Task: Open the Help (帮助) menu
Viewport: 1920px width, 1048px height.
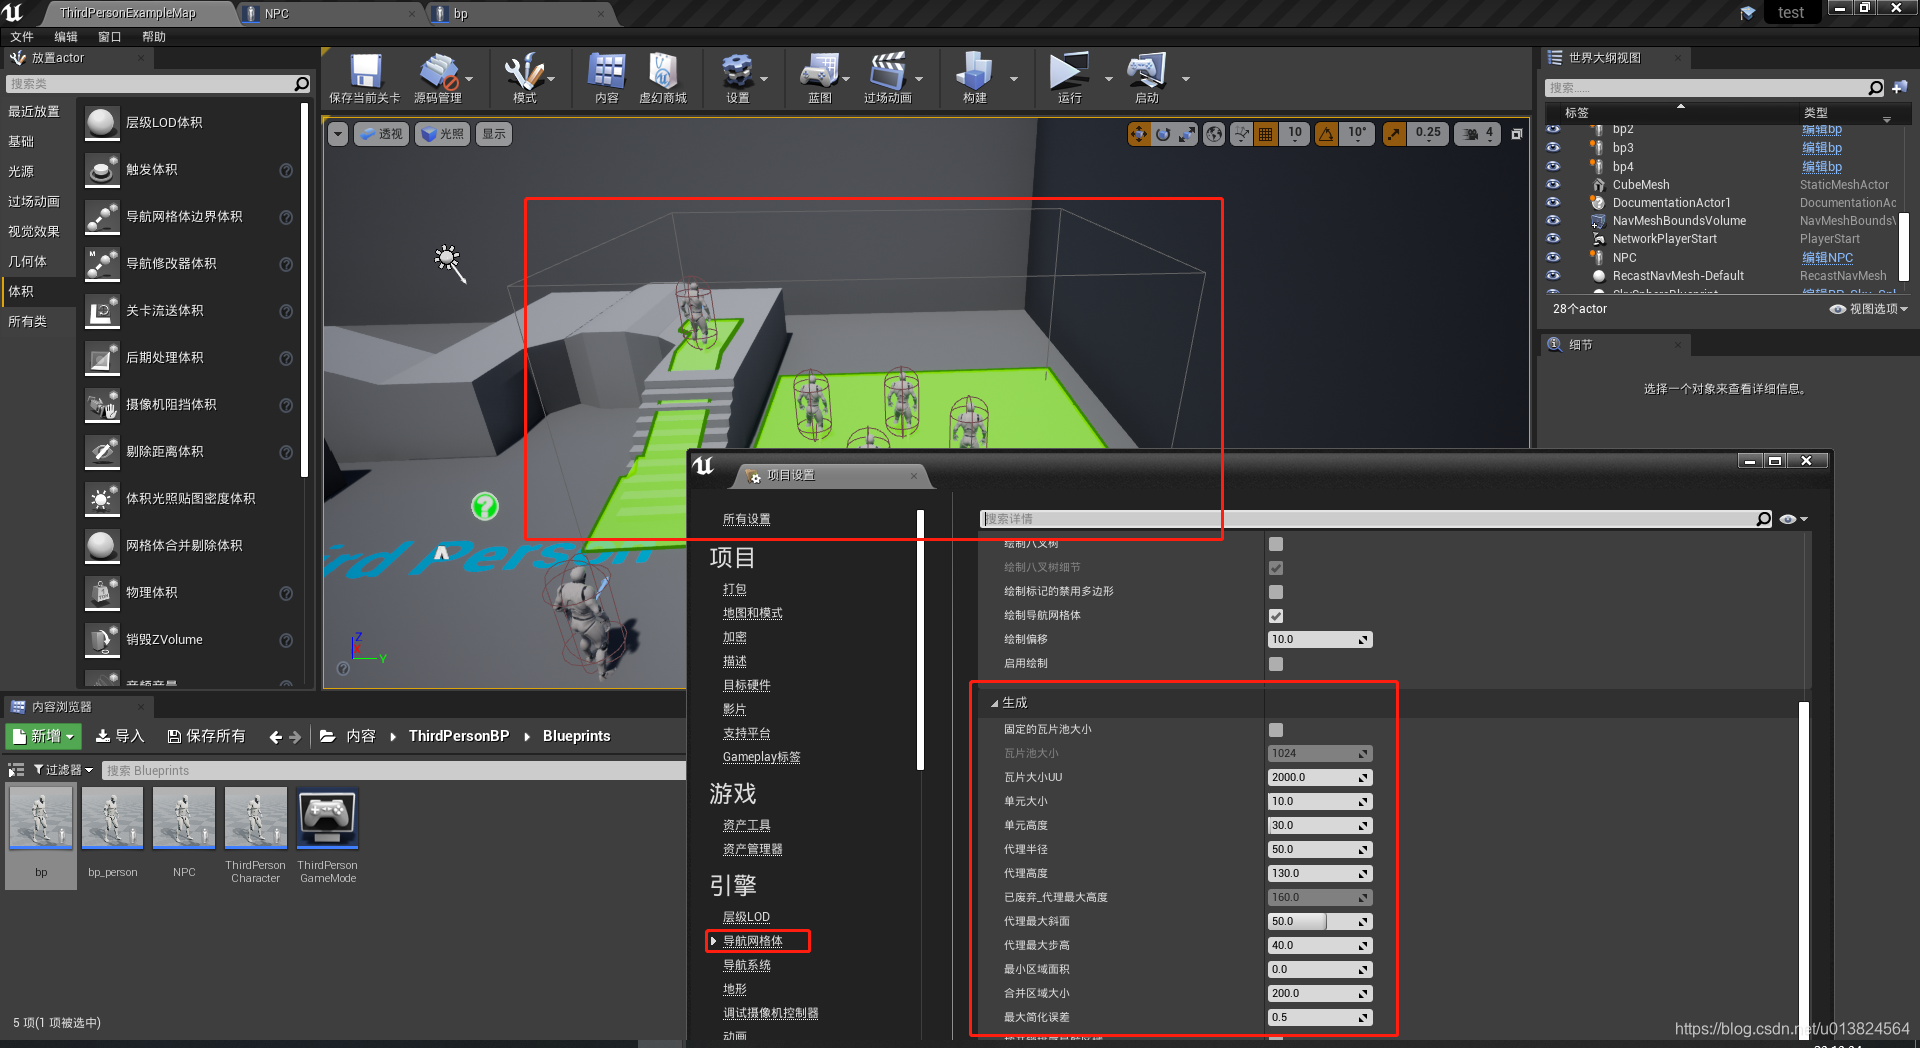Action: click(x=154, y=37)
